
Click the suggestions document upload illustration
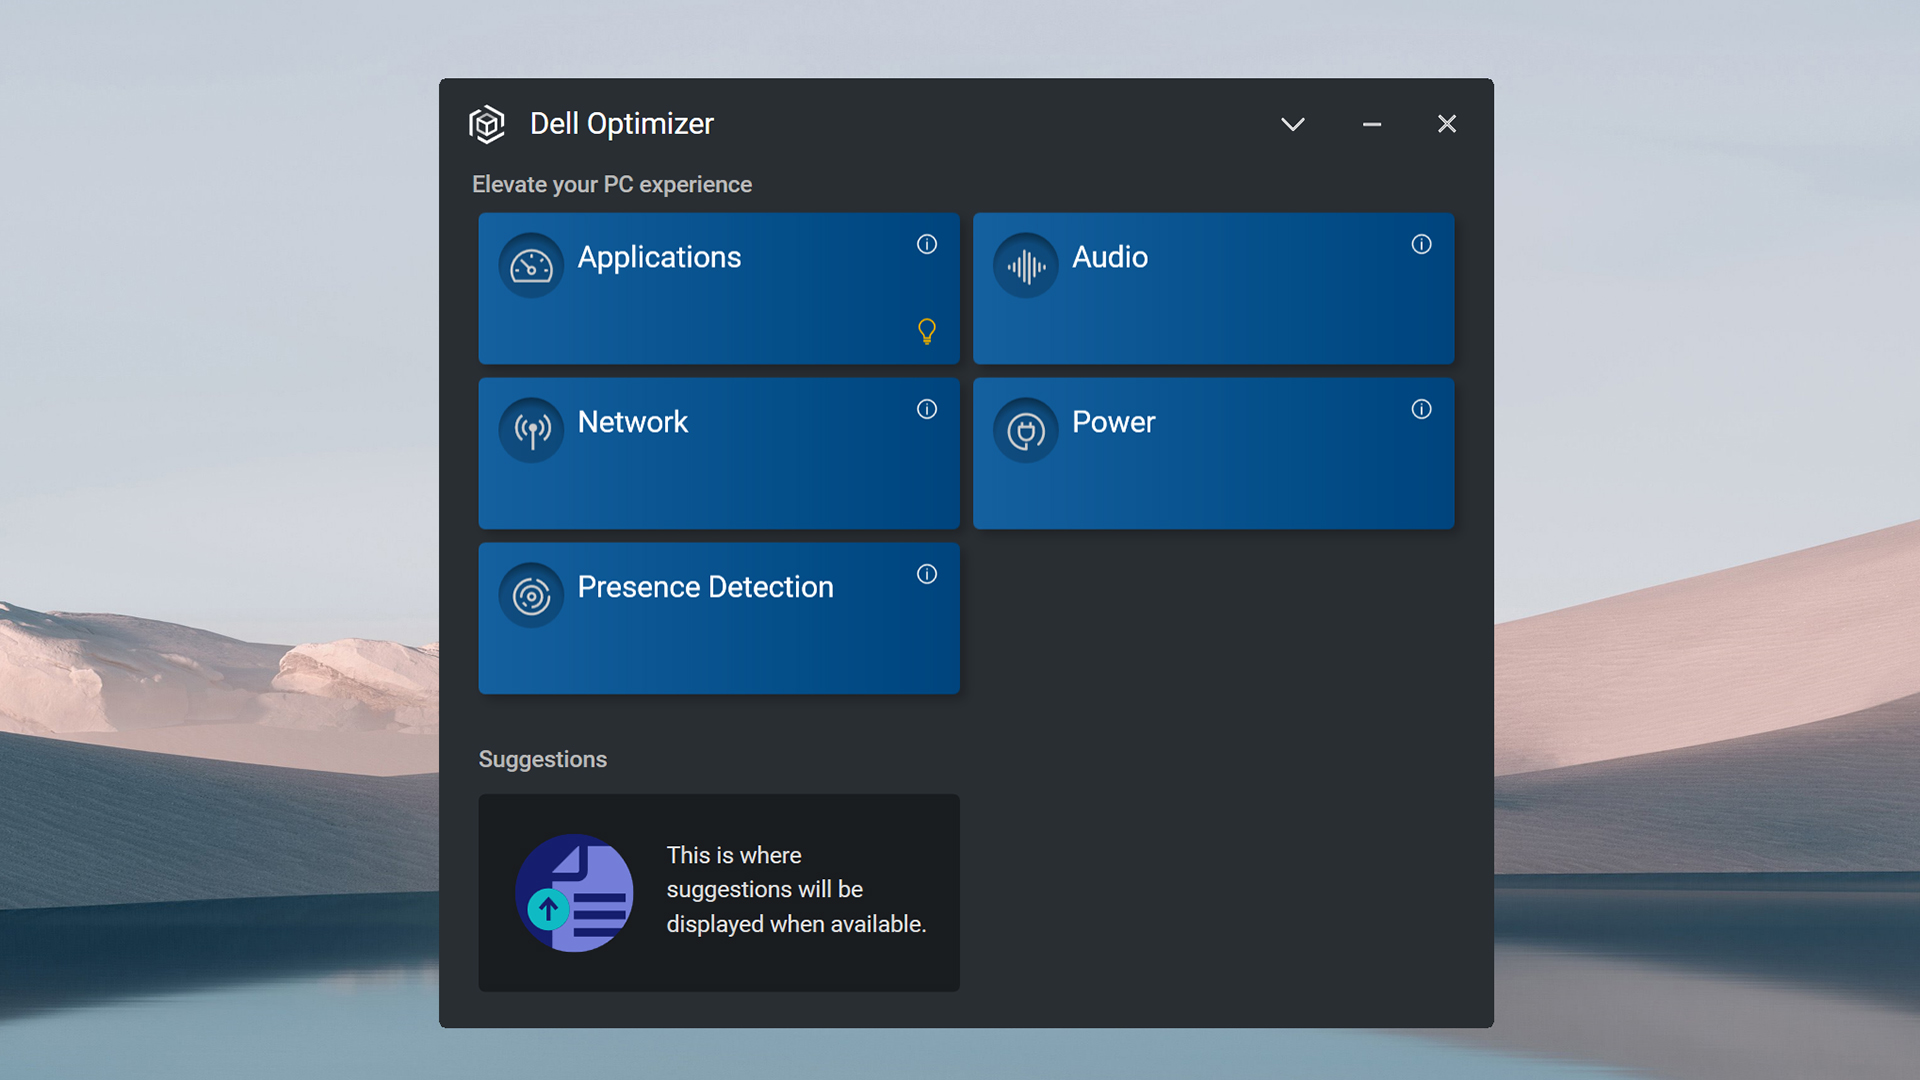tap(574, 893)
